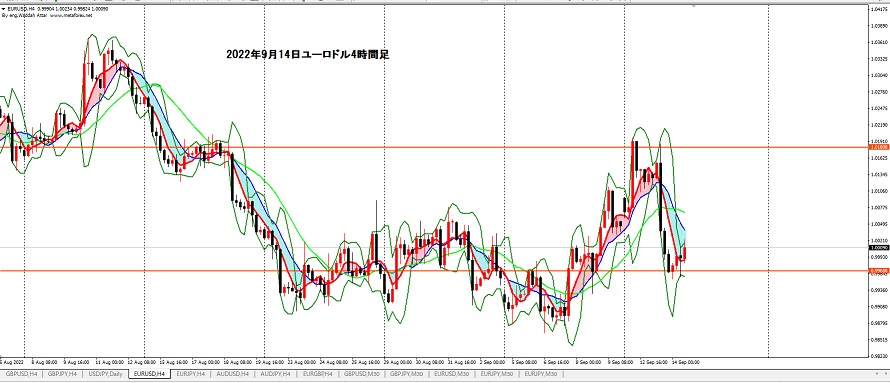Open the GBPUSD,M30 chart tab
This screenshot has height=383, width=890.
(362, 374)
